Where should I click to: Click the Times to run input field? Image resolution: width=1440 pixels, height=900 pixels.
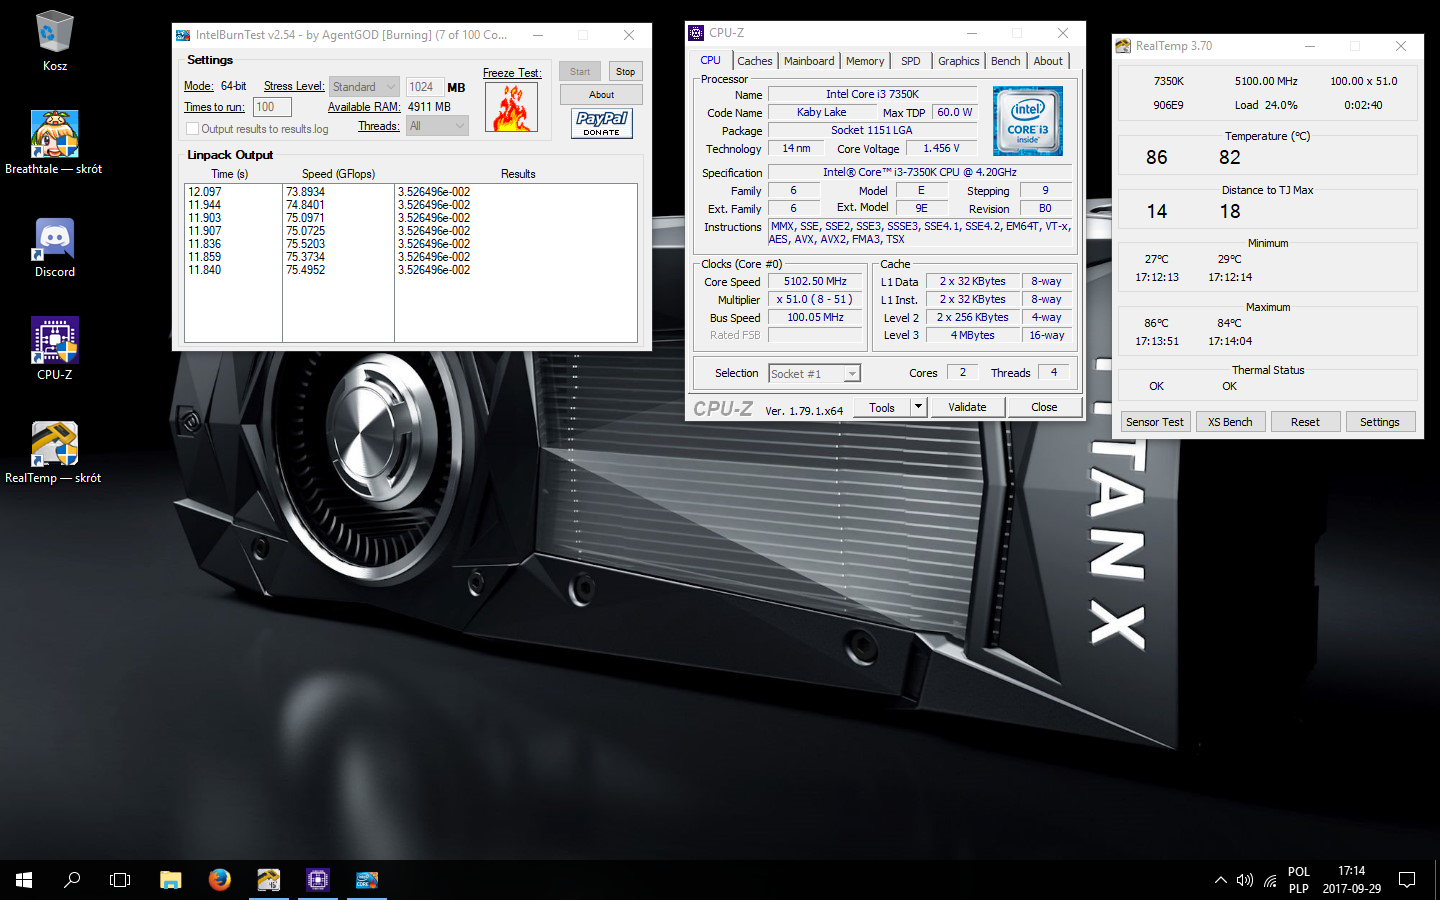[271, 107]
